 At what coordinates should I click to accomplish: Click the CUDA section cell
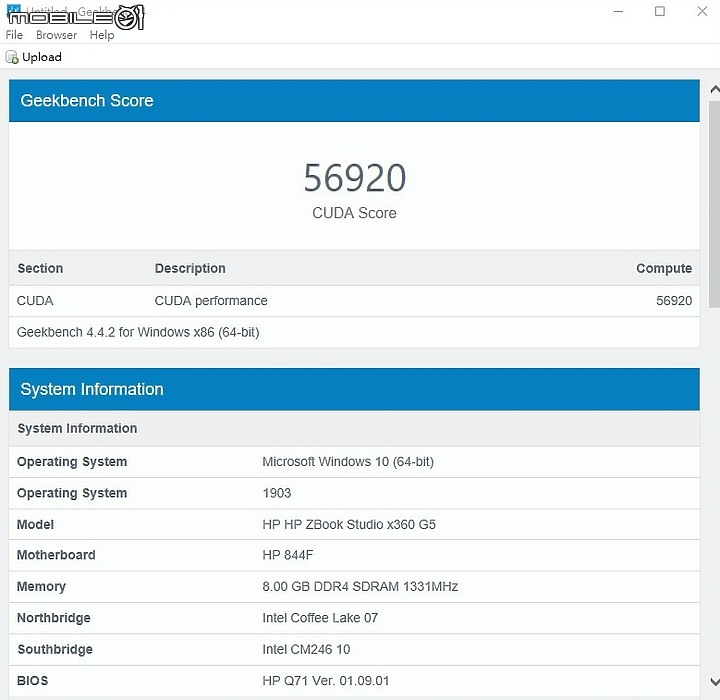tap(35, 301)
